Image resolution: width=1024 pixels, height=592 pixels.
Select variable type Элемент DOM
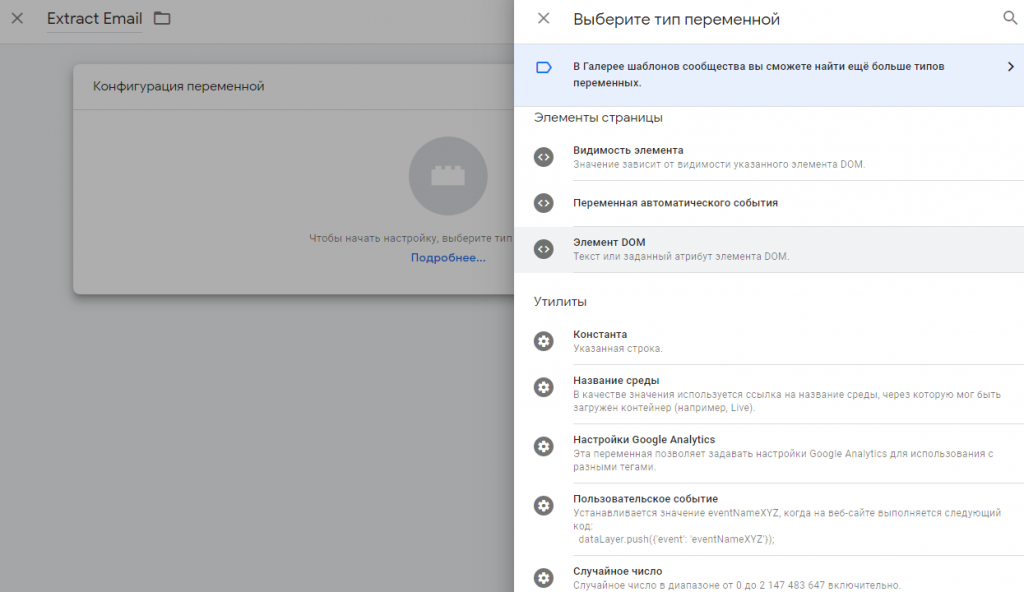[609, 243]
